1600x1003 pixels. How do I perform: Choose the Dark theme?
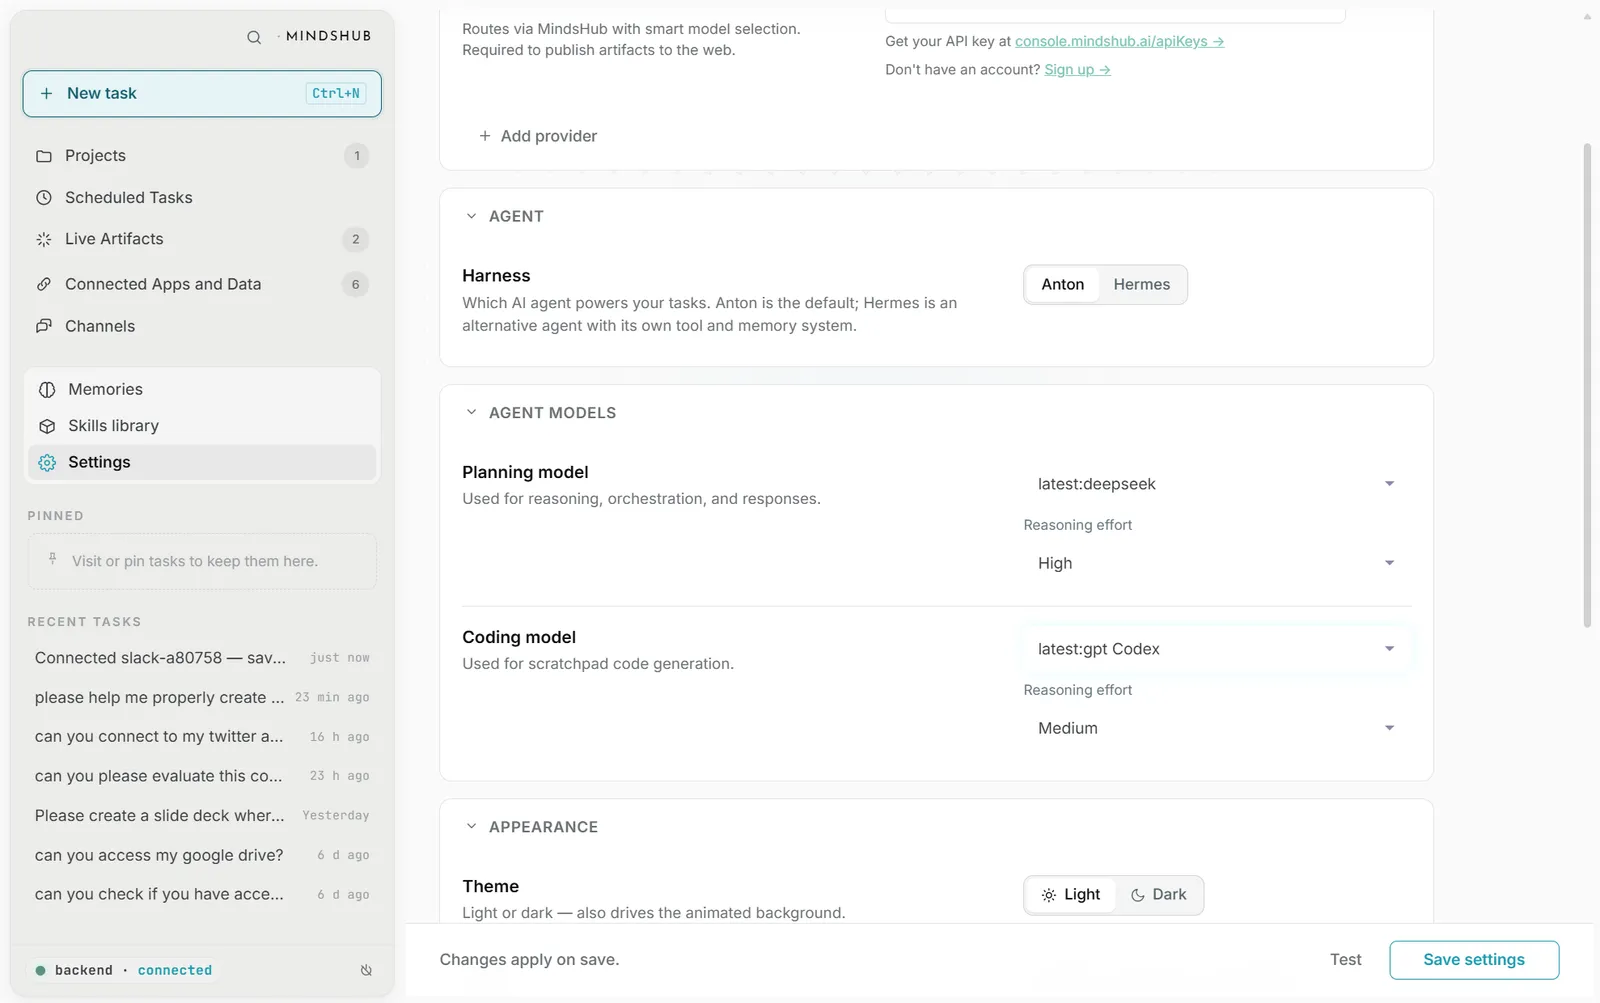[x=1158, y=895]
